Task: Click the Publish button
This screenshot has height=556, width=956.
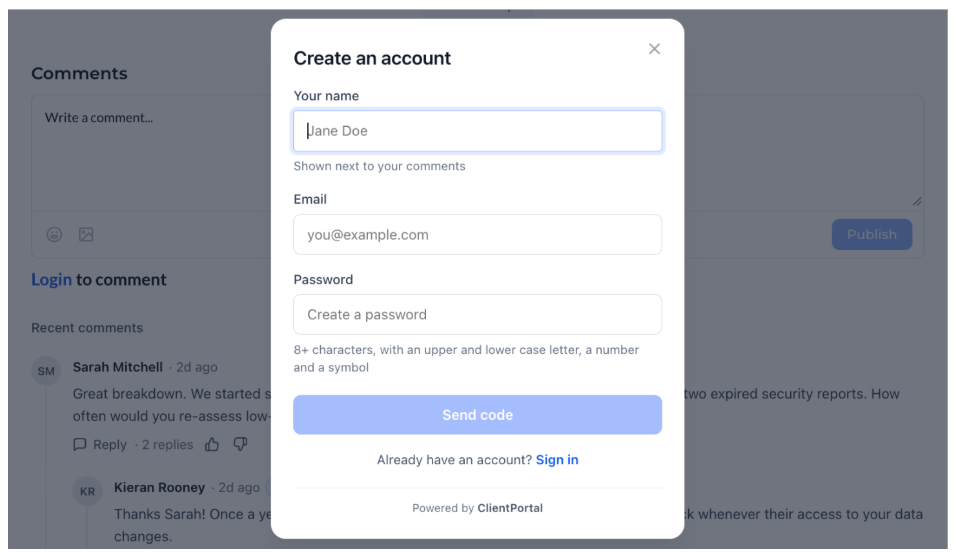Action: pyautogui.click(x=872, y=234)
